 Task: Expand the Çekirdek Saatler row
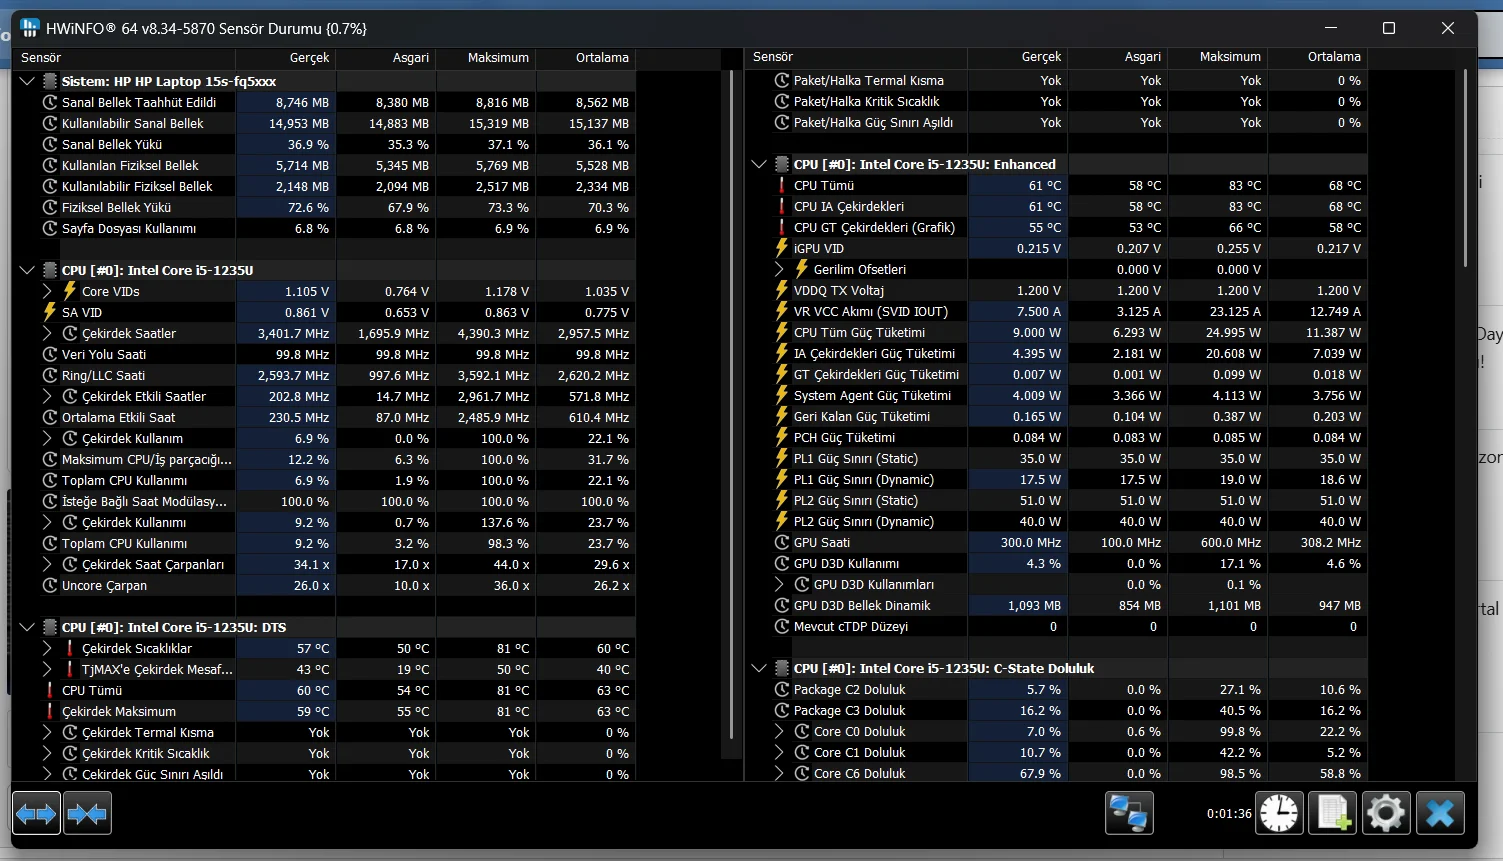click(47, 333)
